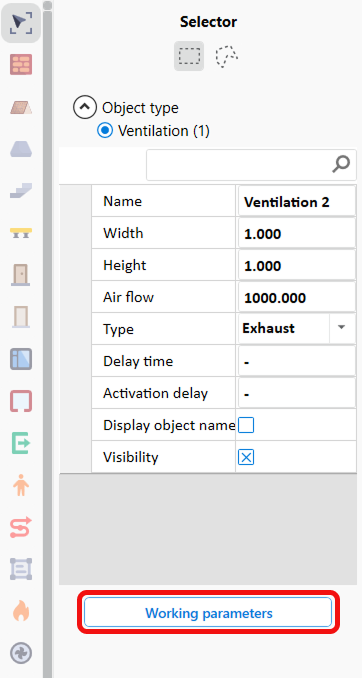Pick the grey Area frame tool
The image size is (362, 678).
coord(21,569)
